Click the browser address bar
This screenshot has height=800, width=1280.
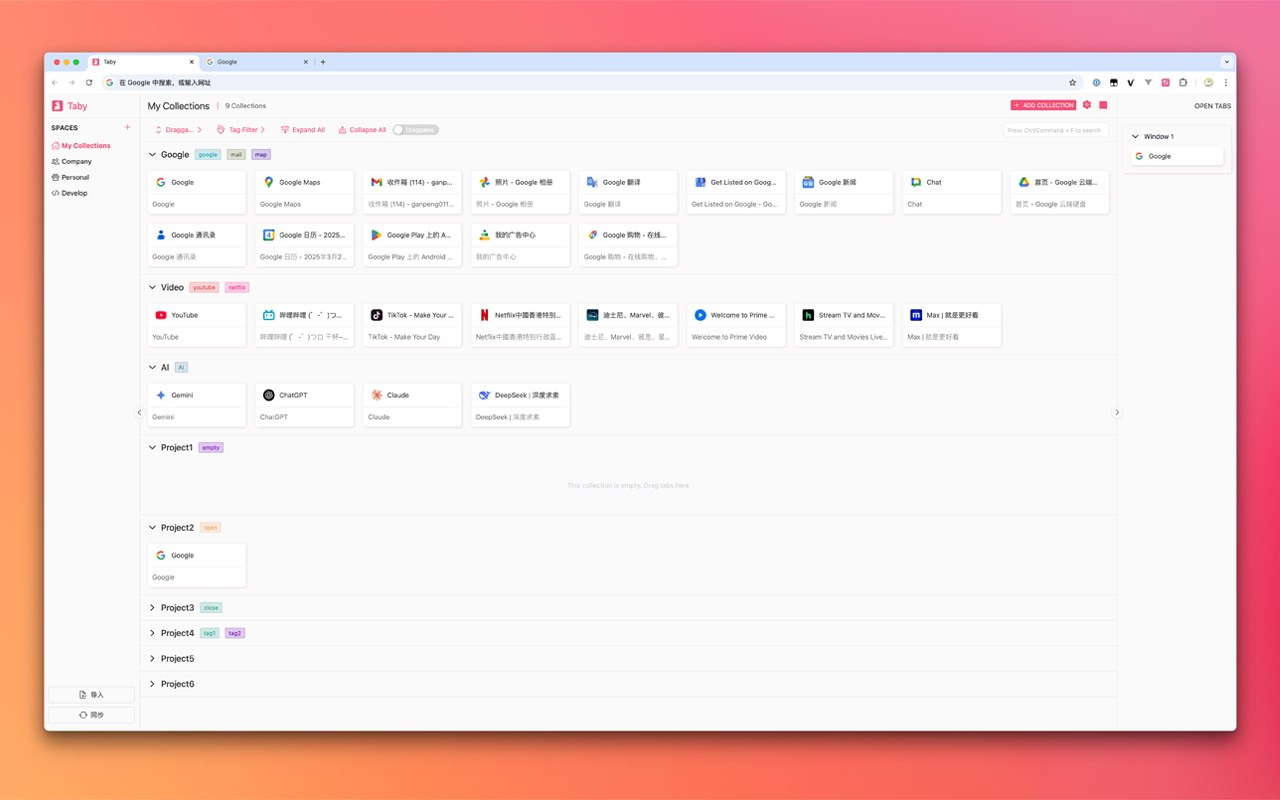(590, 83)
